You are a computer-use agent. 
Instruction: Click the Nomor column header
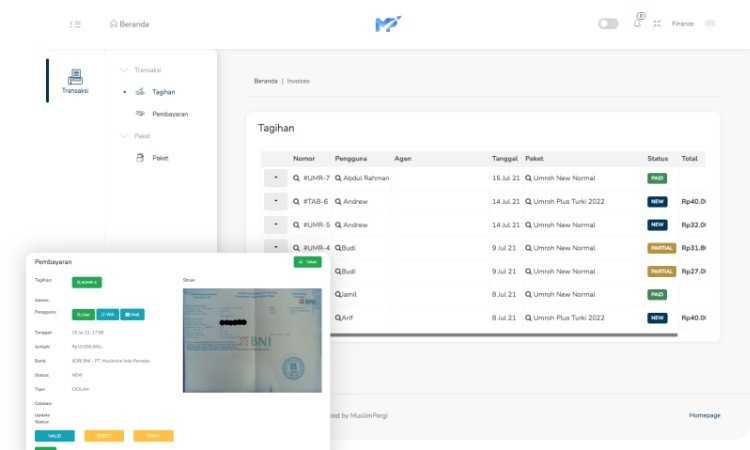[x=304, y=158]
